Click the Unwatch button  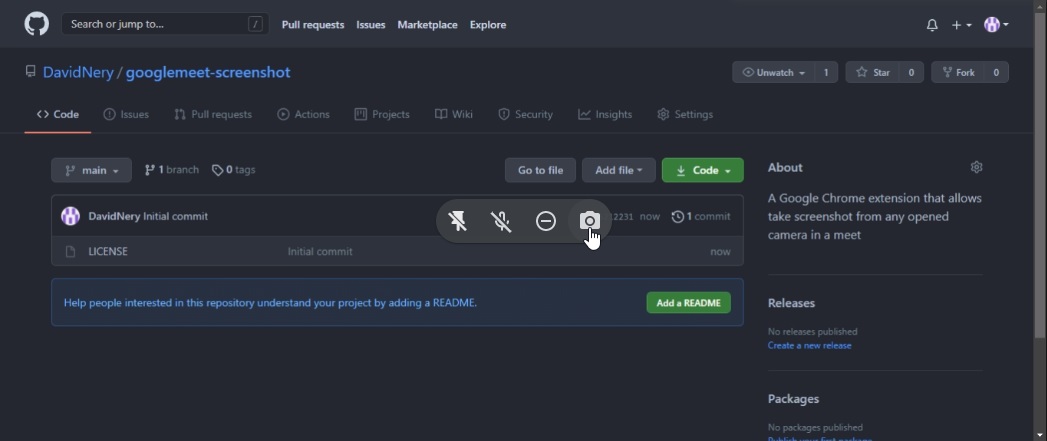pos(773,72)
